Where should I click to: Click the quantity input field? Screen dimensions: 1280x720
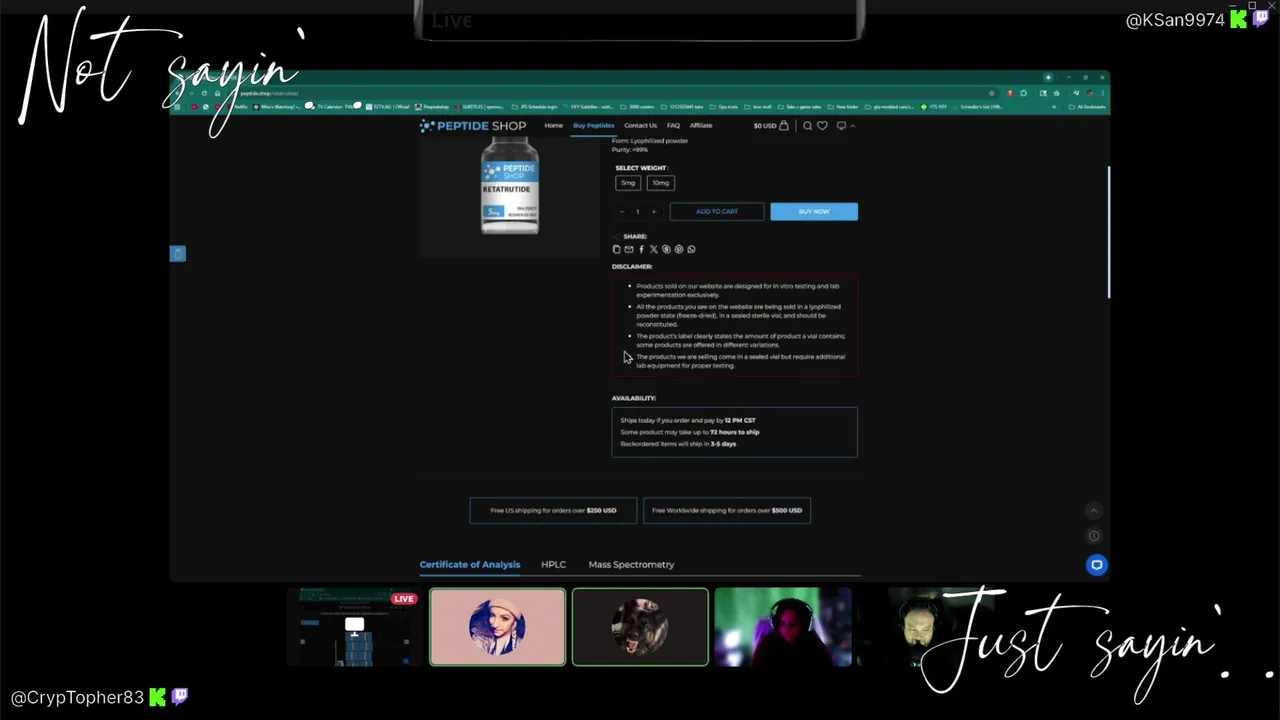click(638, 211)
